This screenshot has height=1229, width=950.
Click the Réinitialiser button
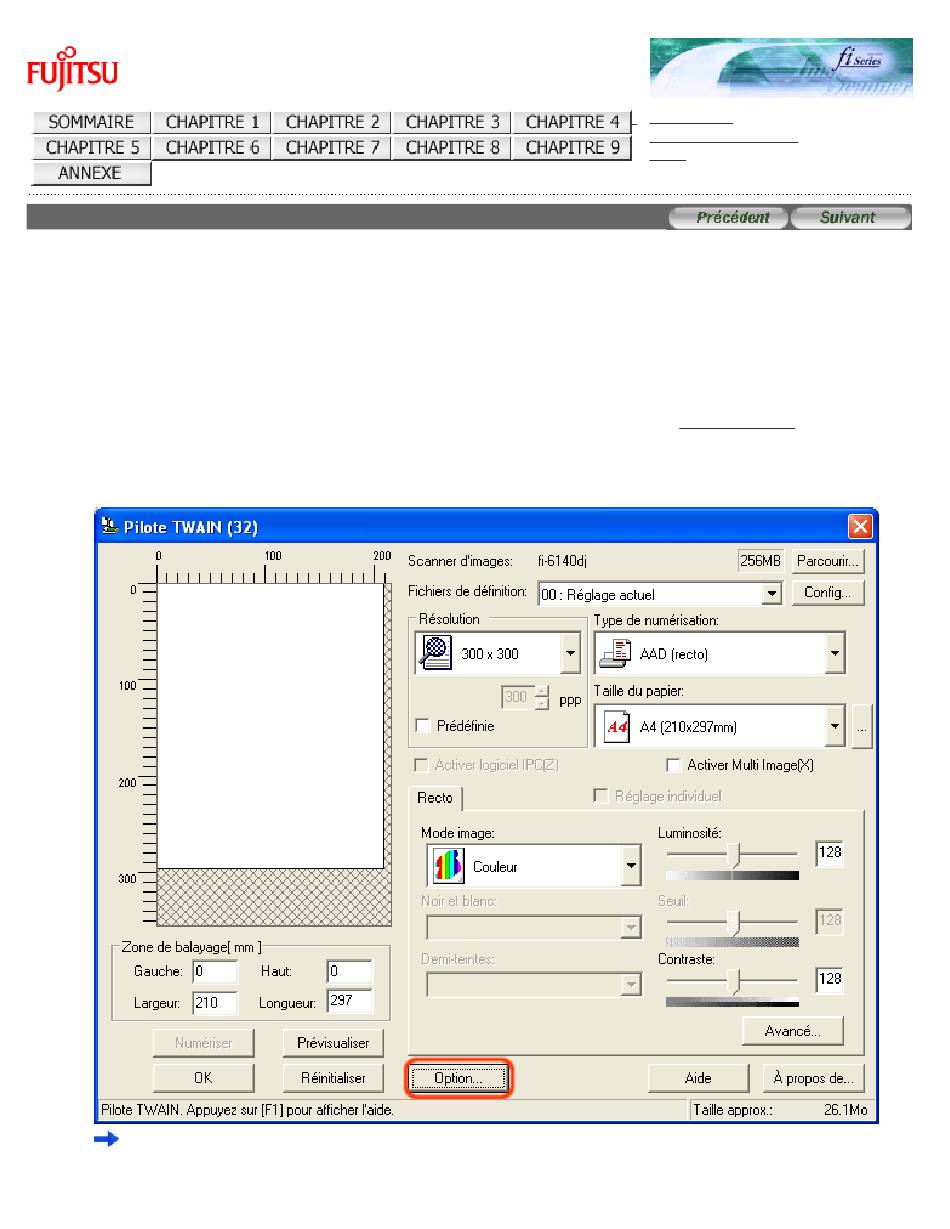(333, 1078)
